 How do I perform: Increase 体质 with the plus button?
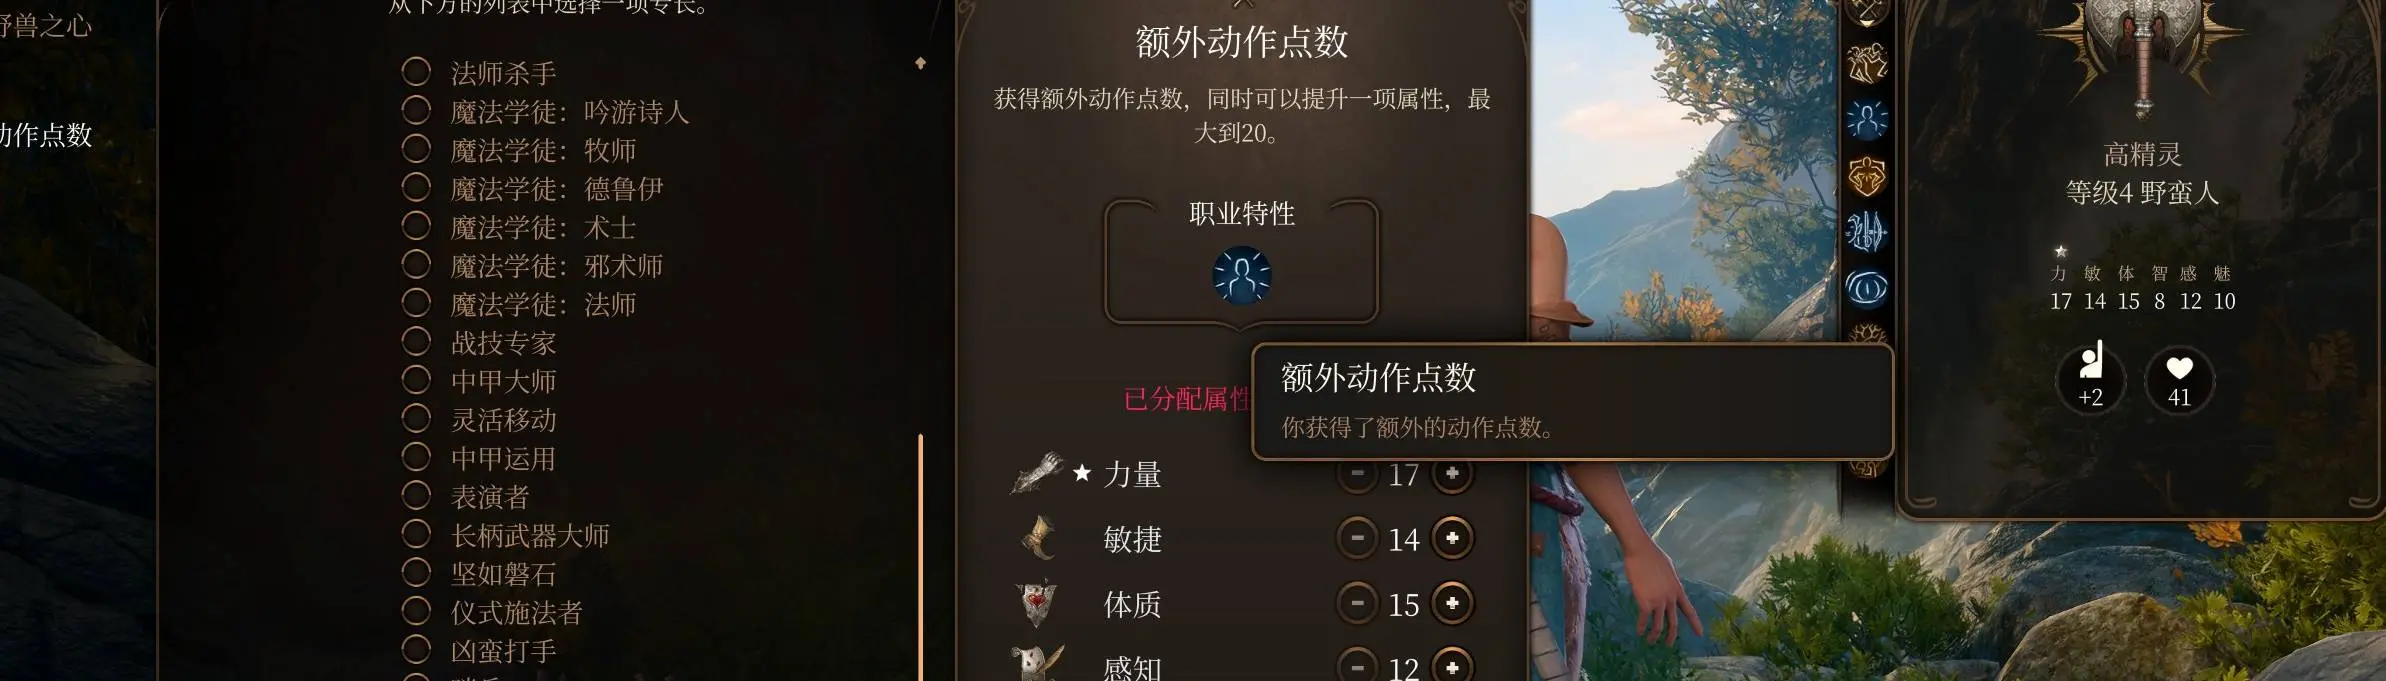pyautogui.click(x=1452, y=603)
